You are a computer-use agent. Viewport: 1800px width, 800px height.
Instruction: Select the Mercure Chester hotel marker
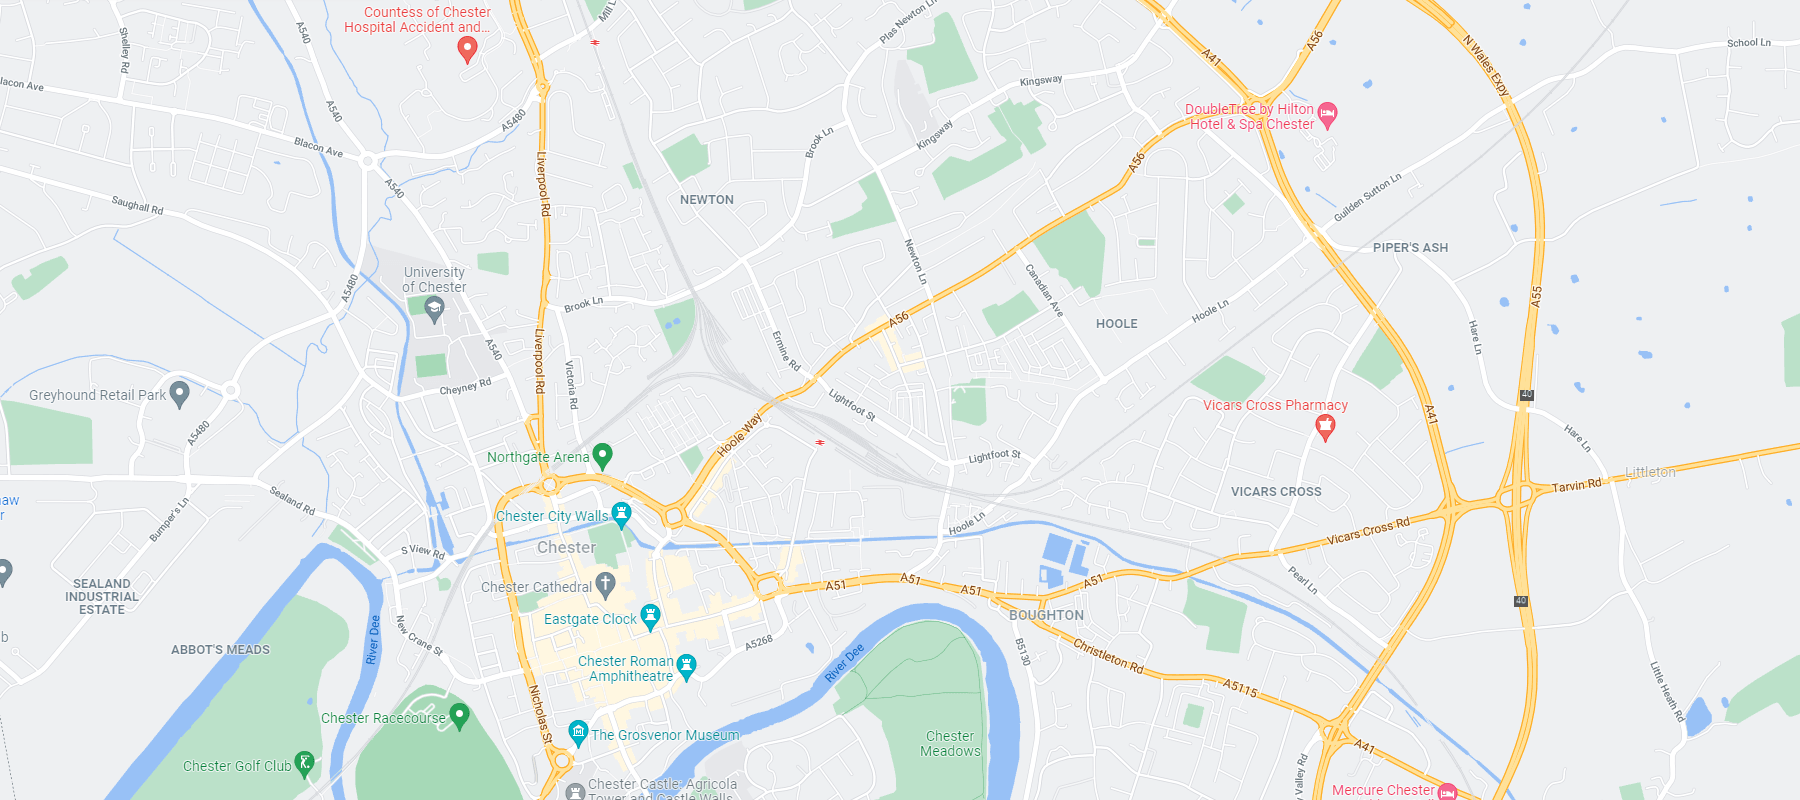point(1447,791)
